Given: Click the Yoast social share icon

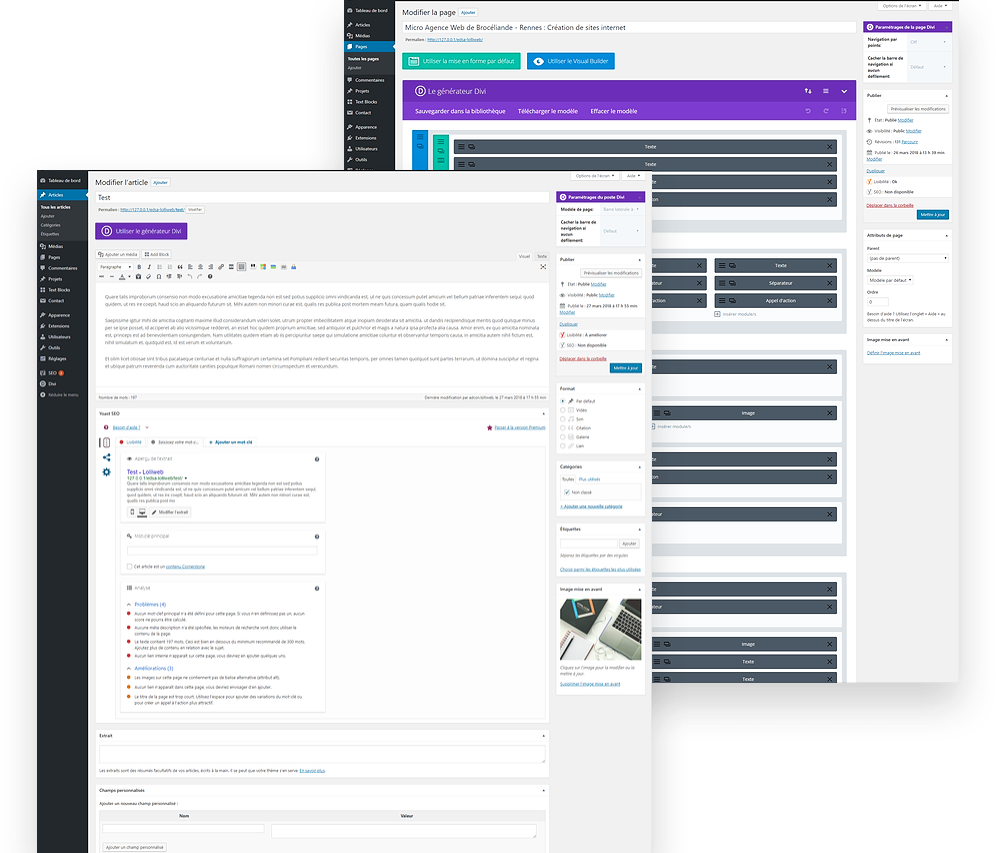Looking at the screenshot, I should (x=107, y=457).
